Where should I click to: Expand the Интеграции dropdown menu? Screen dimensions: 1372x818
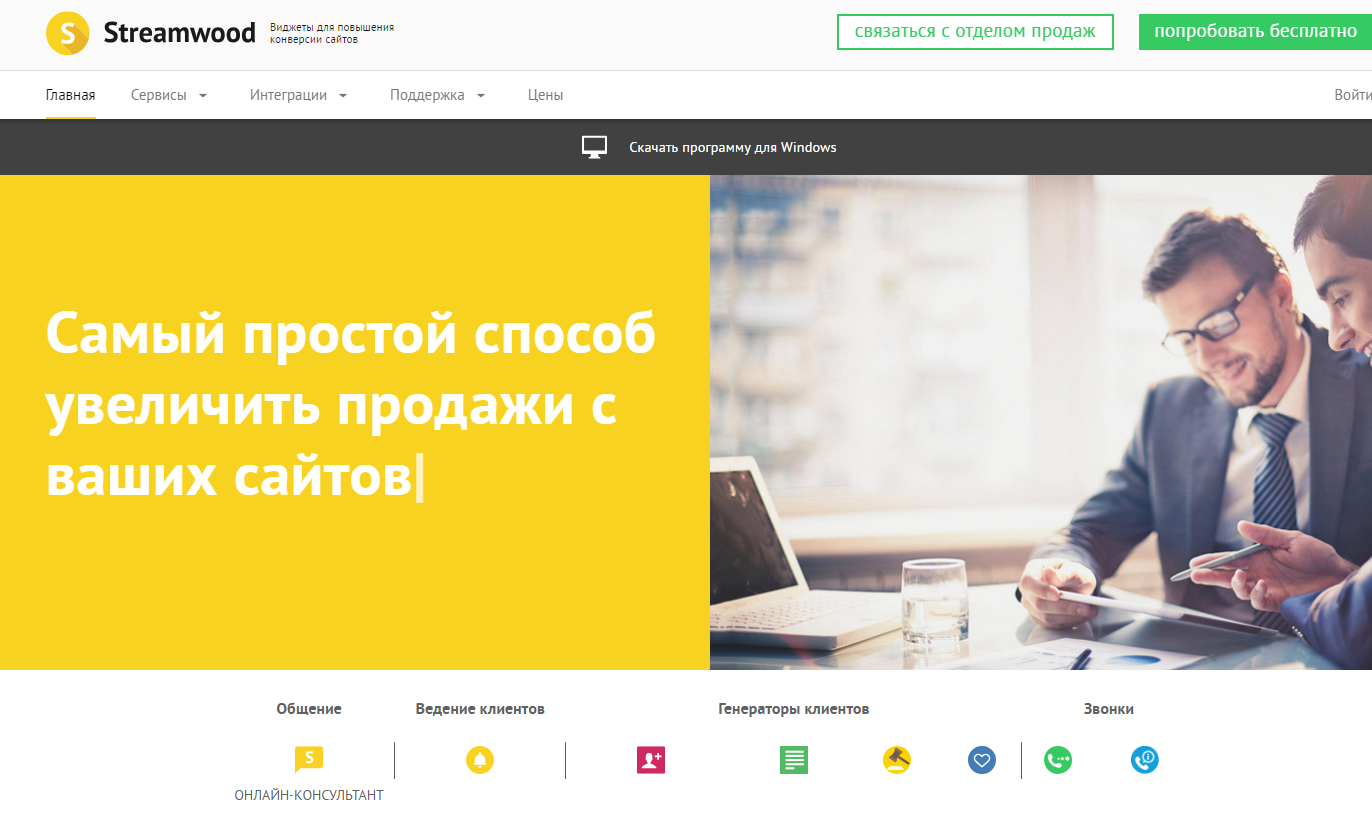tap(299, 95)
